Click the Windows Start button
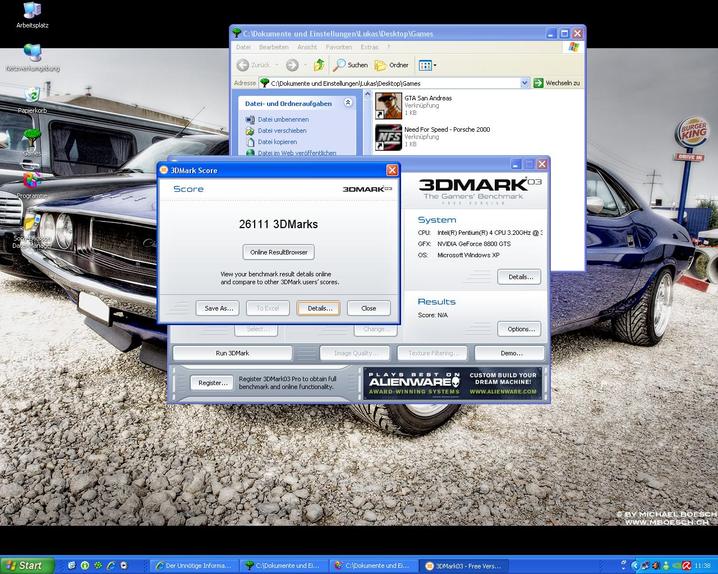The width and height of the screenshot is (718, 574). tap(24, 565)
